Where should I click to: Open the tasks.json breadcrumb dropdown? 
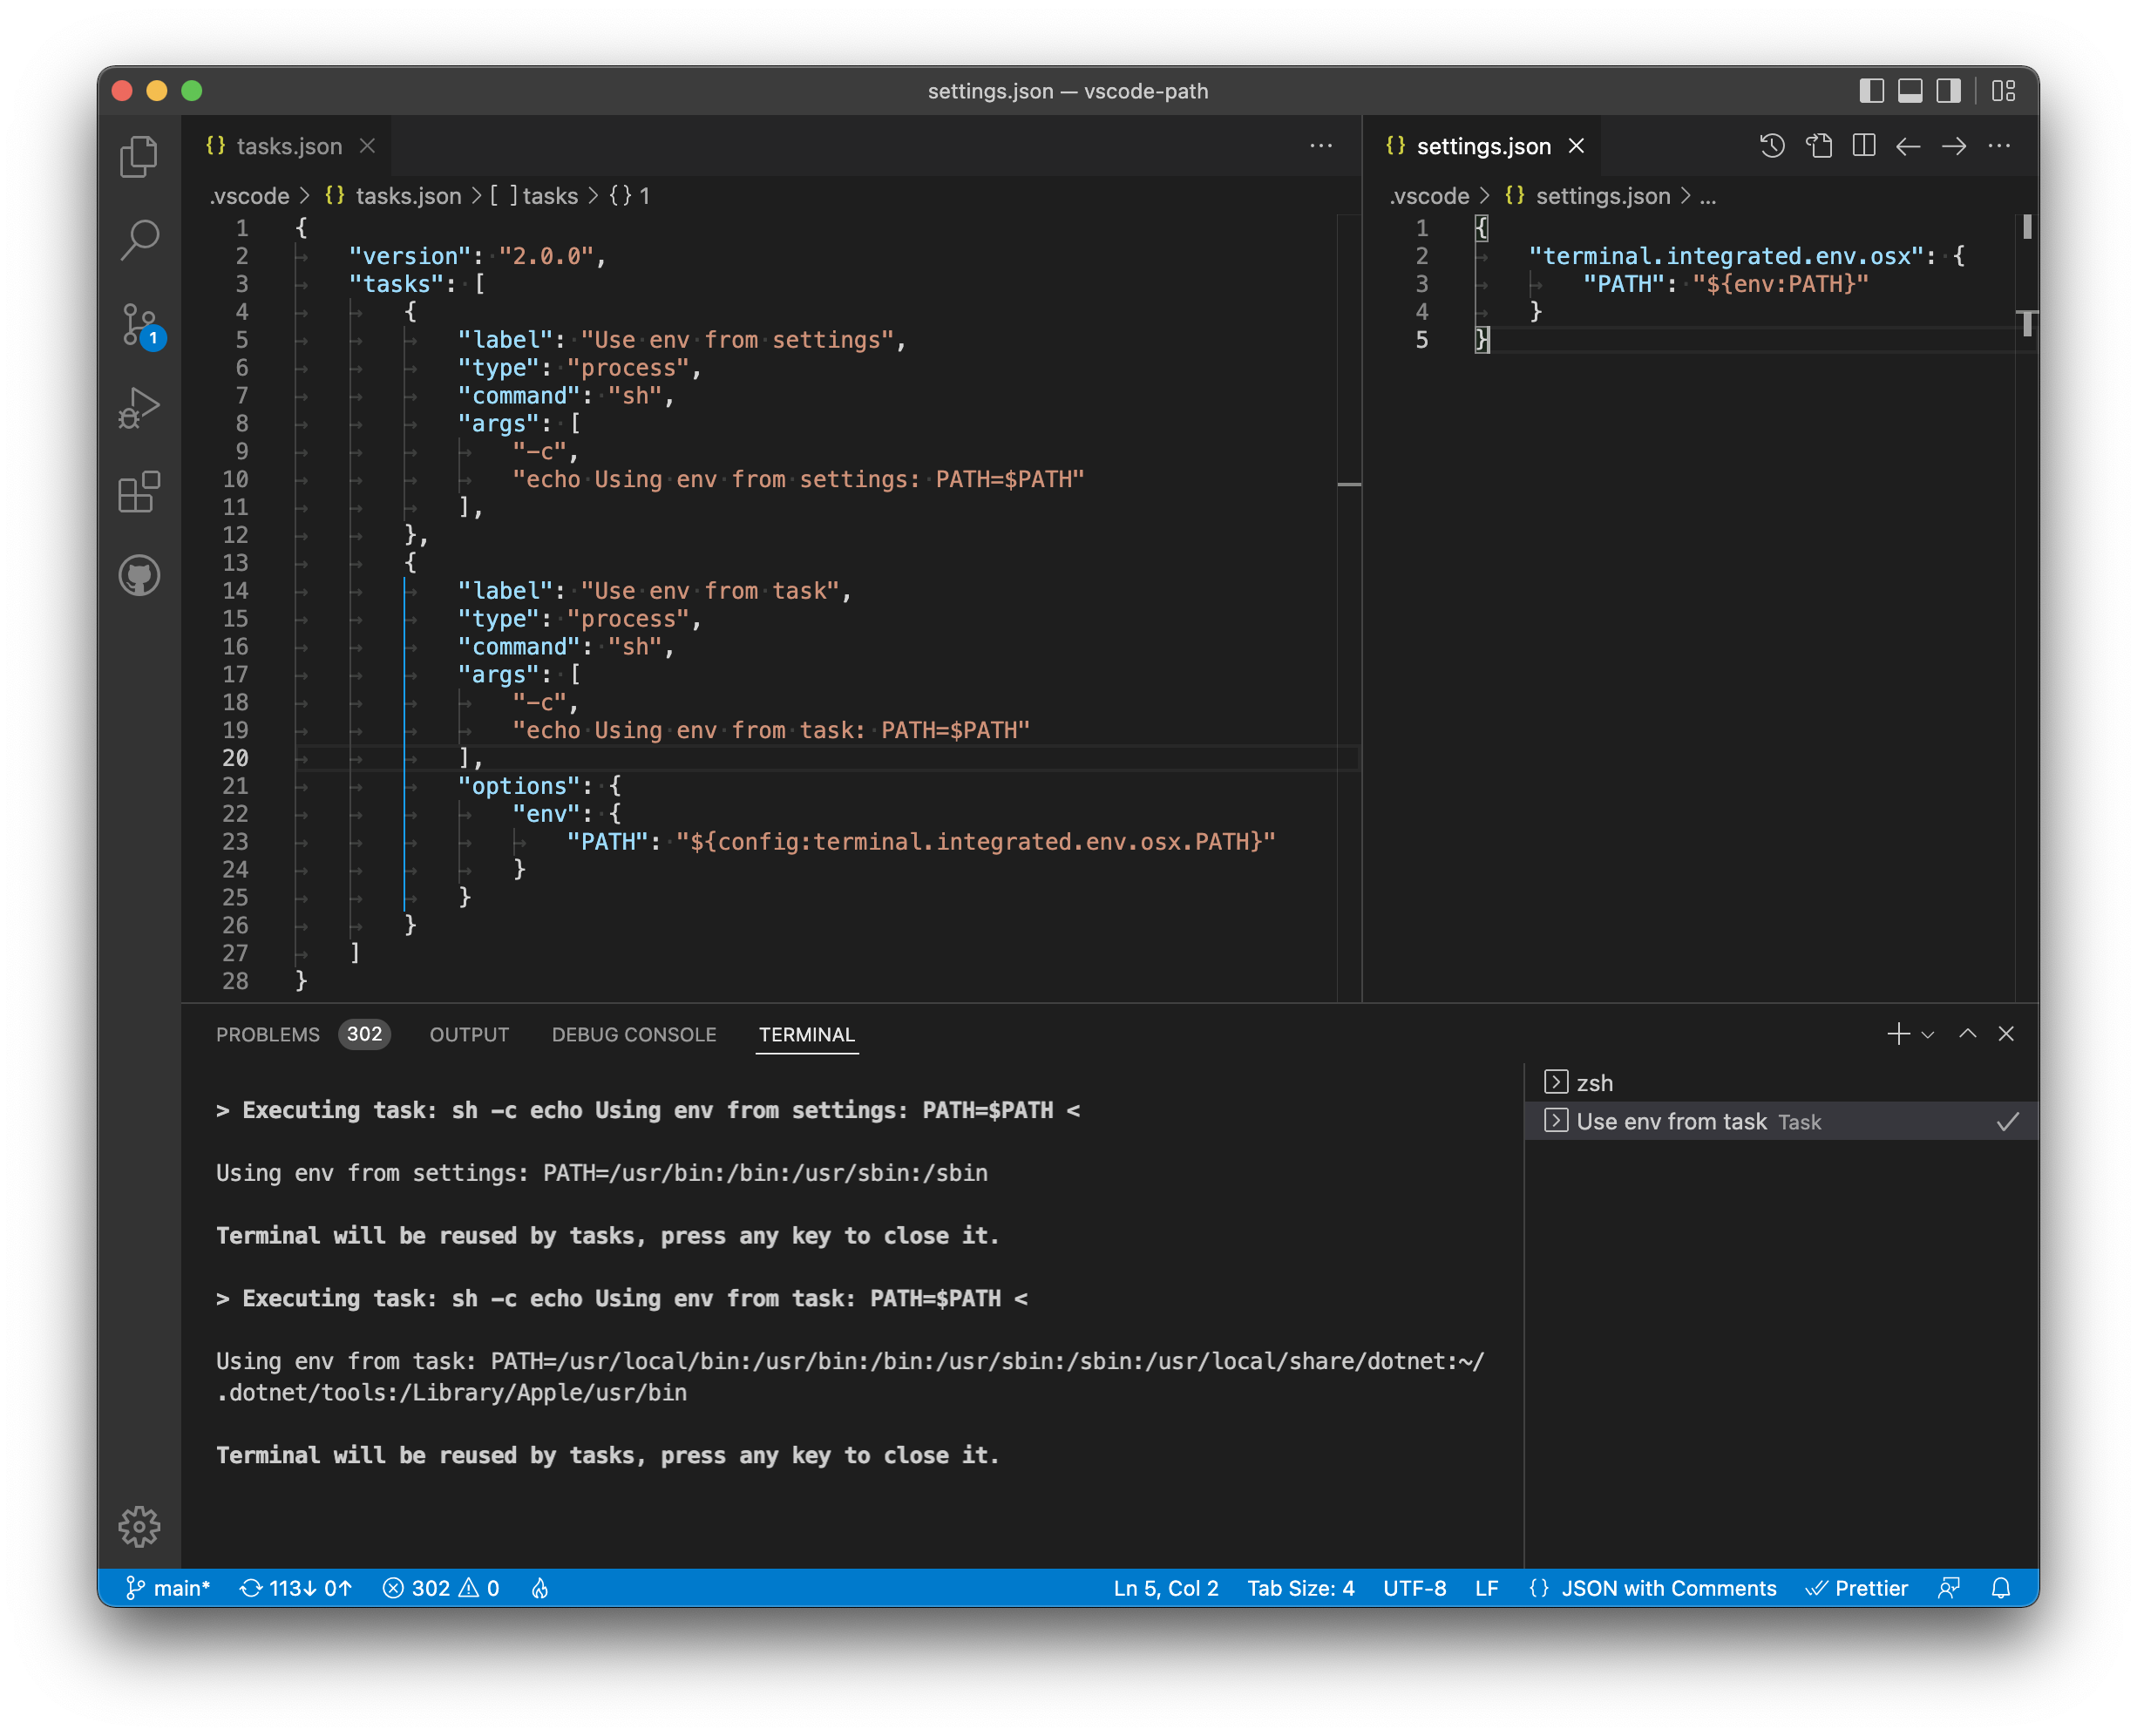[x=407, y=196]
